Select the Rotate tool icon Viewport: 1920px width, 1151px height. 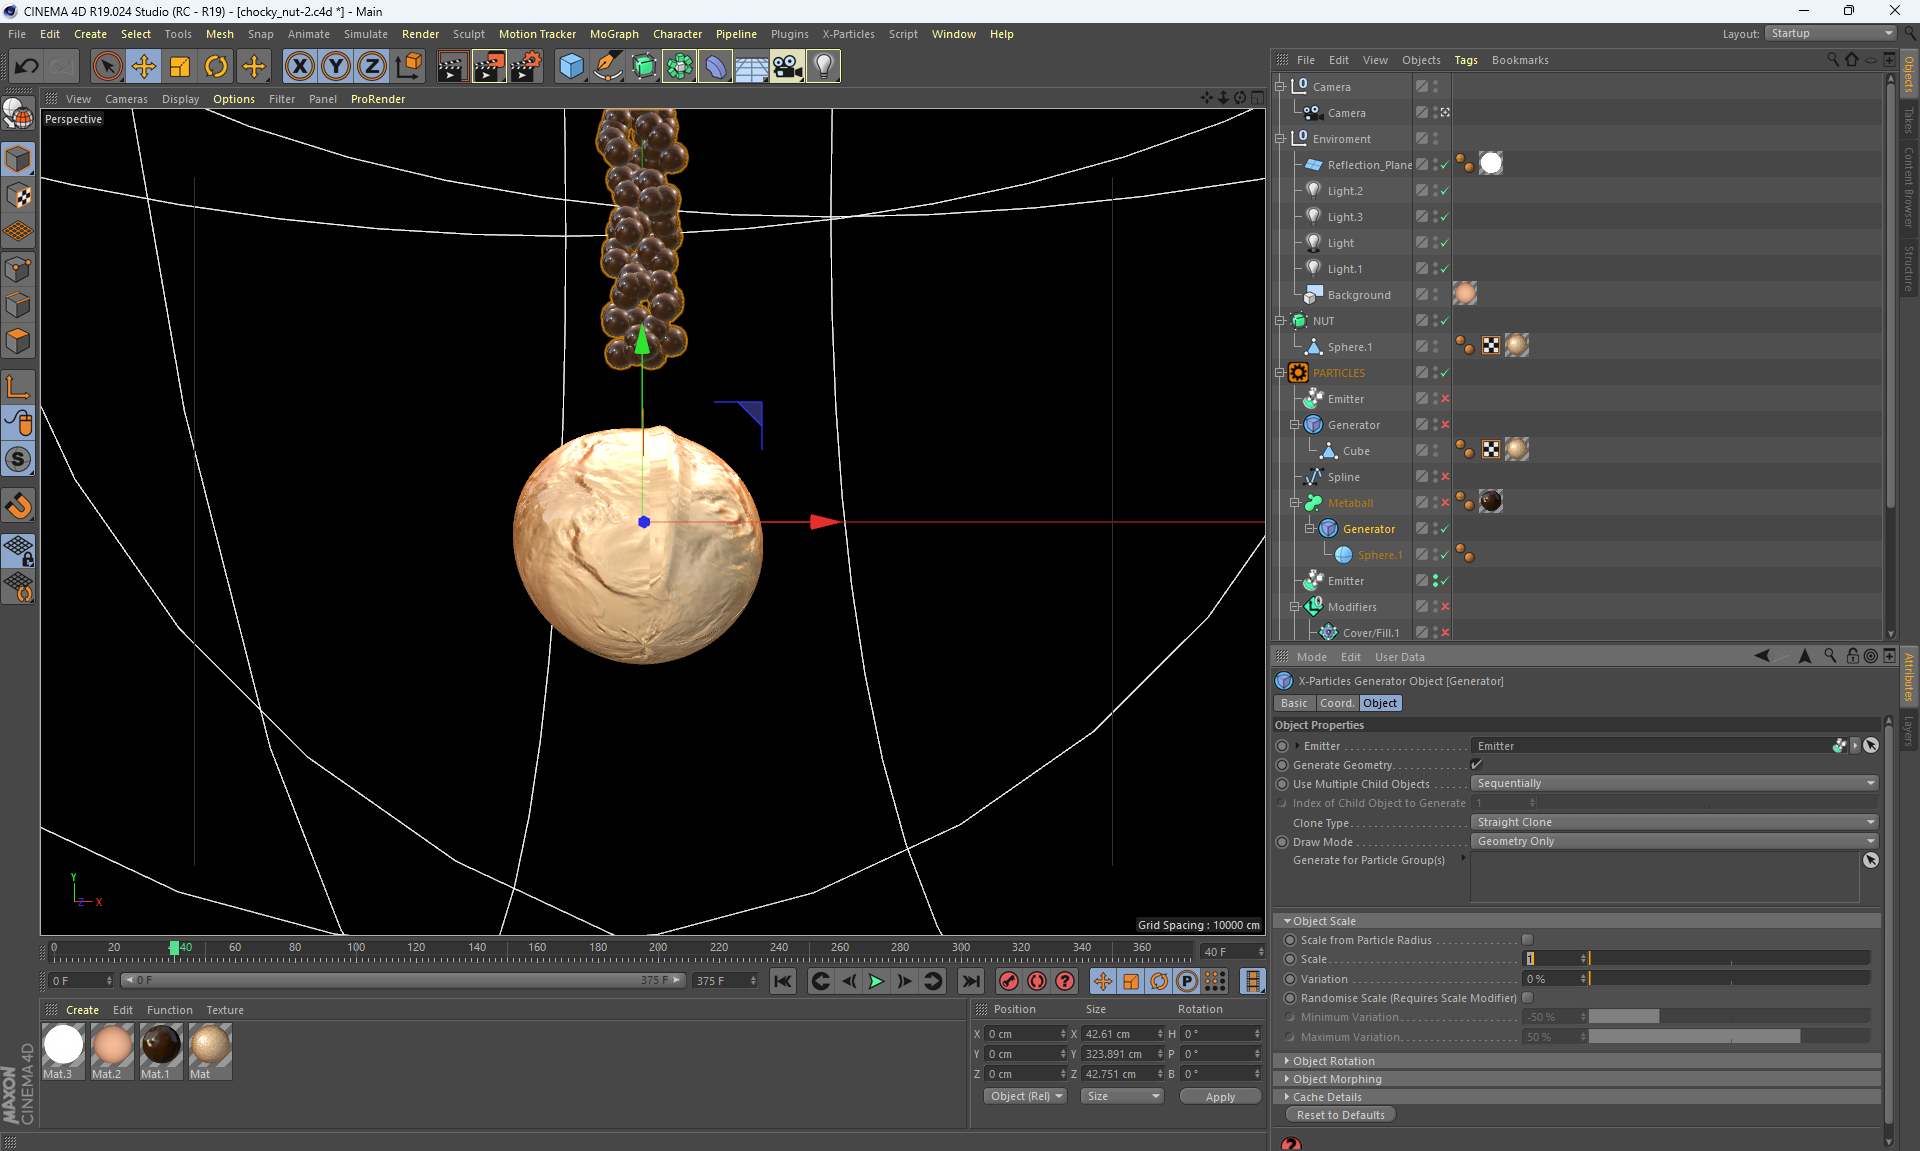[x=216, y=67]
